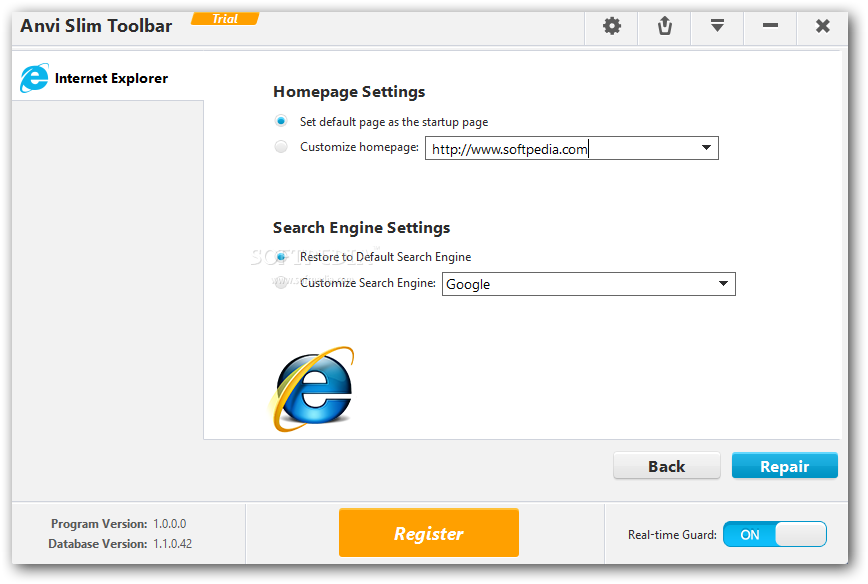This screenshot has width=868, height=584.
Task: Select the 'Customize homepage' radio button
Action: coord(281,147)
